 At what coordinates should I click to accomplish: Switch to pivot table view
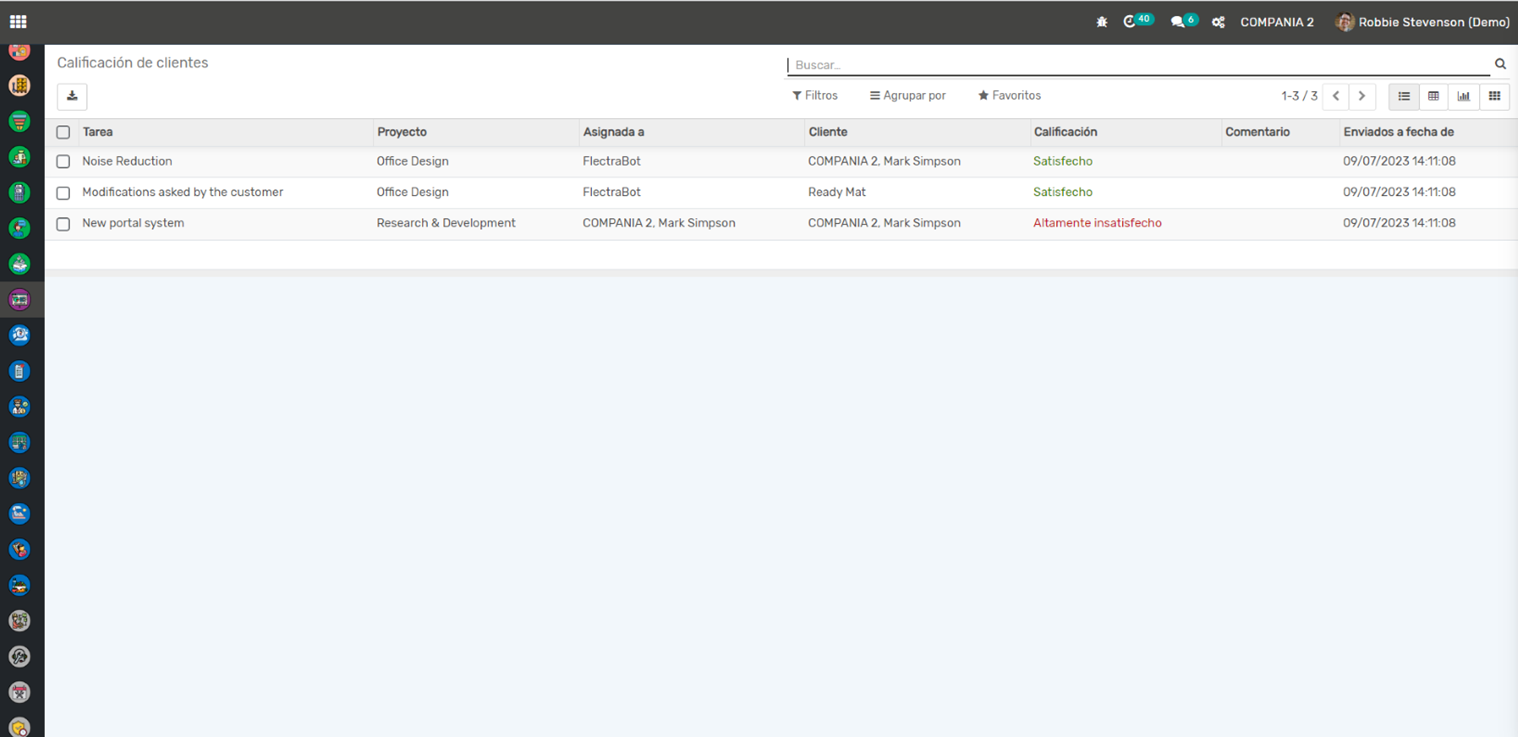[1433, 96]
